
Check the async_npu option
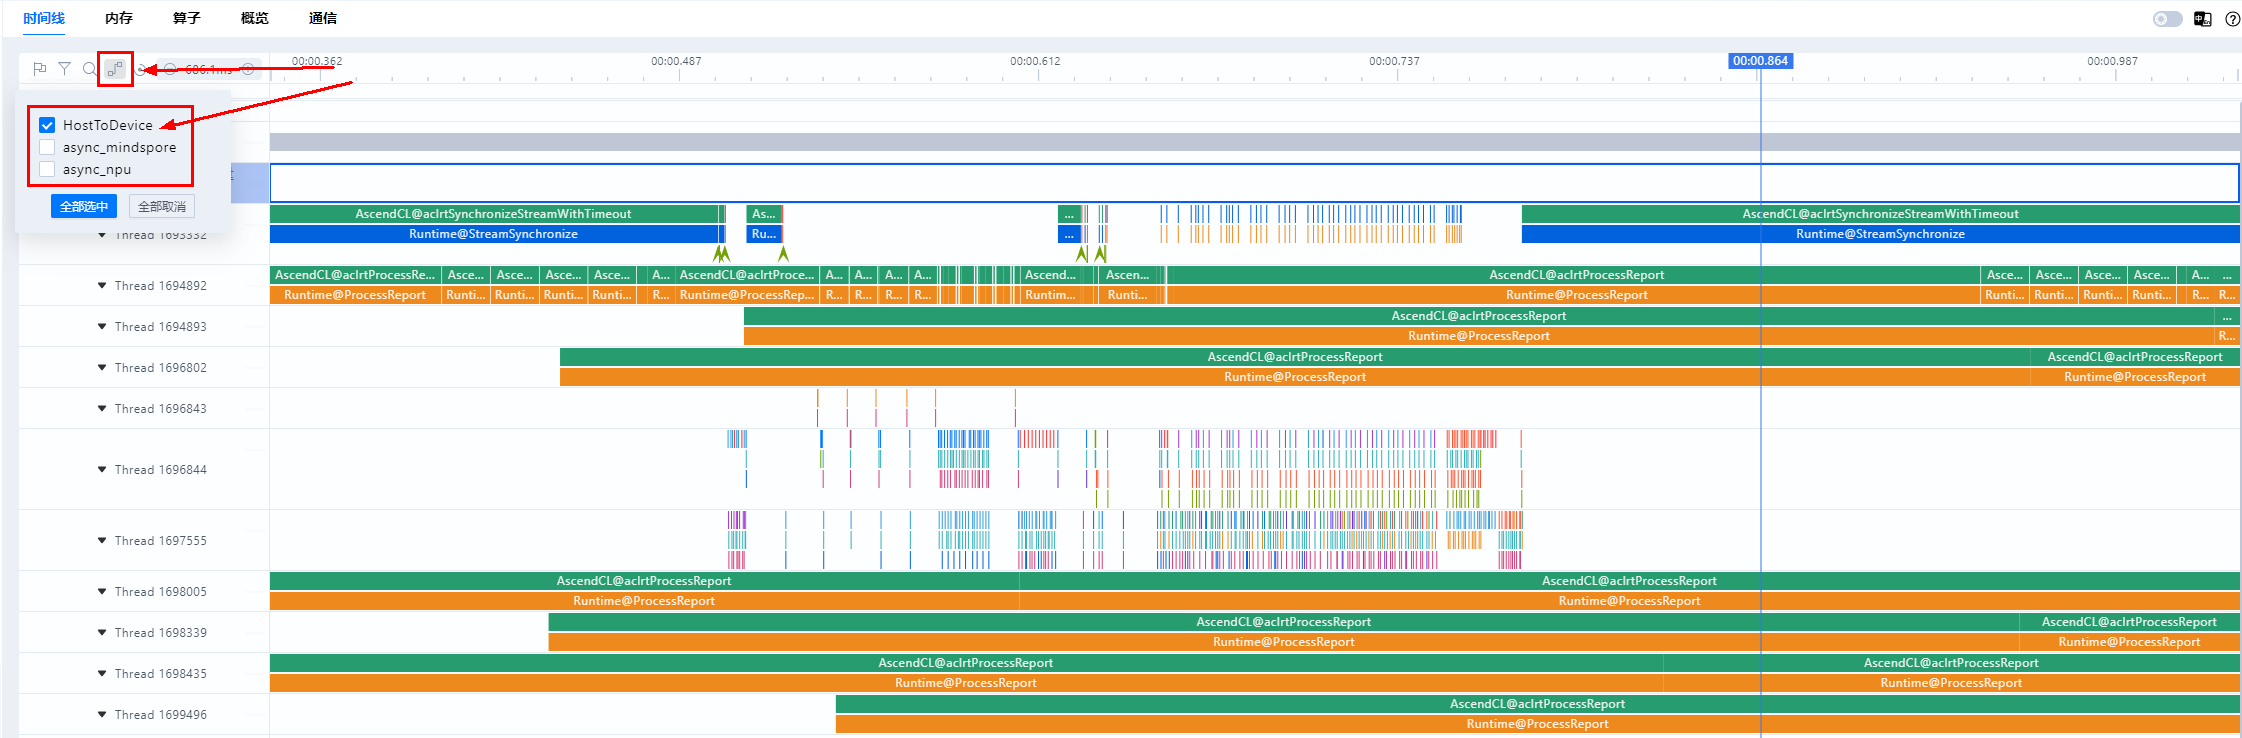click(x=47, y=169)
